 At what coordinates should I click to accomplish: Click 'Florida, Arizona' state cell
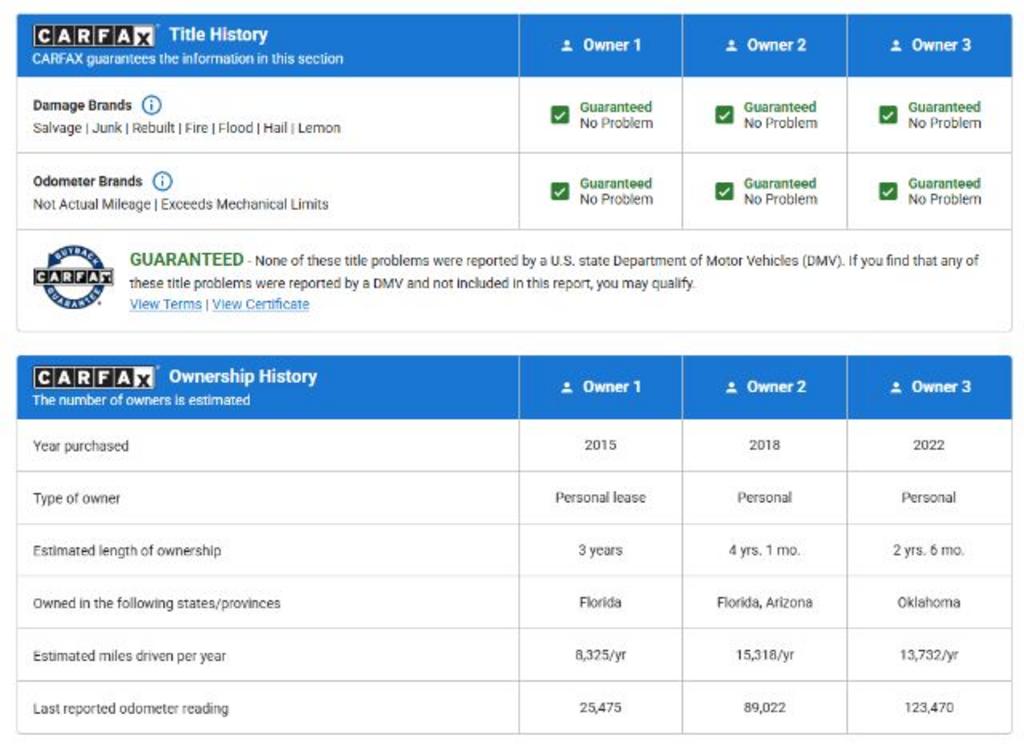tap(765, 602)
